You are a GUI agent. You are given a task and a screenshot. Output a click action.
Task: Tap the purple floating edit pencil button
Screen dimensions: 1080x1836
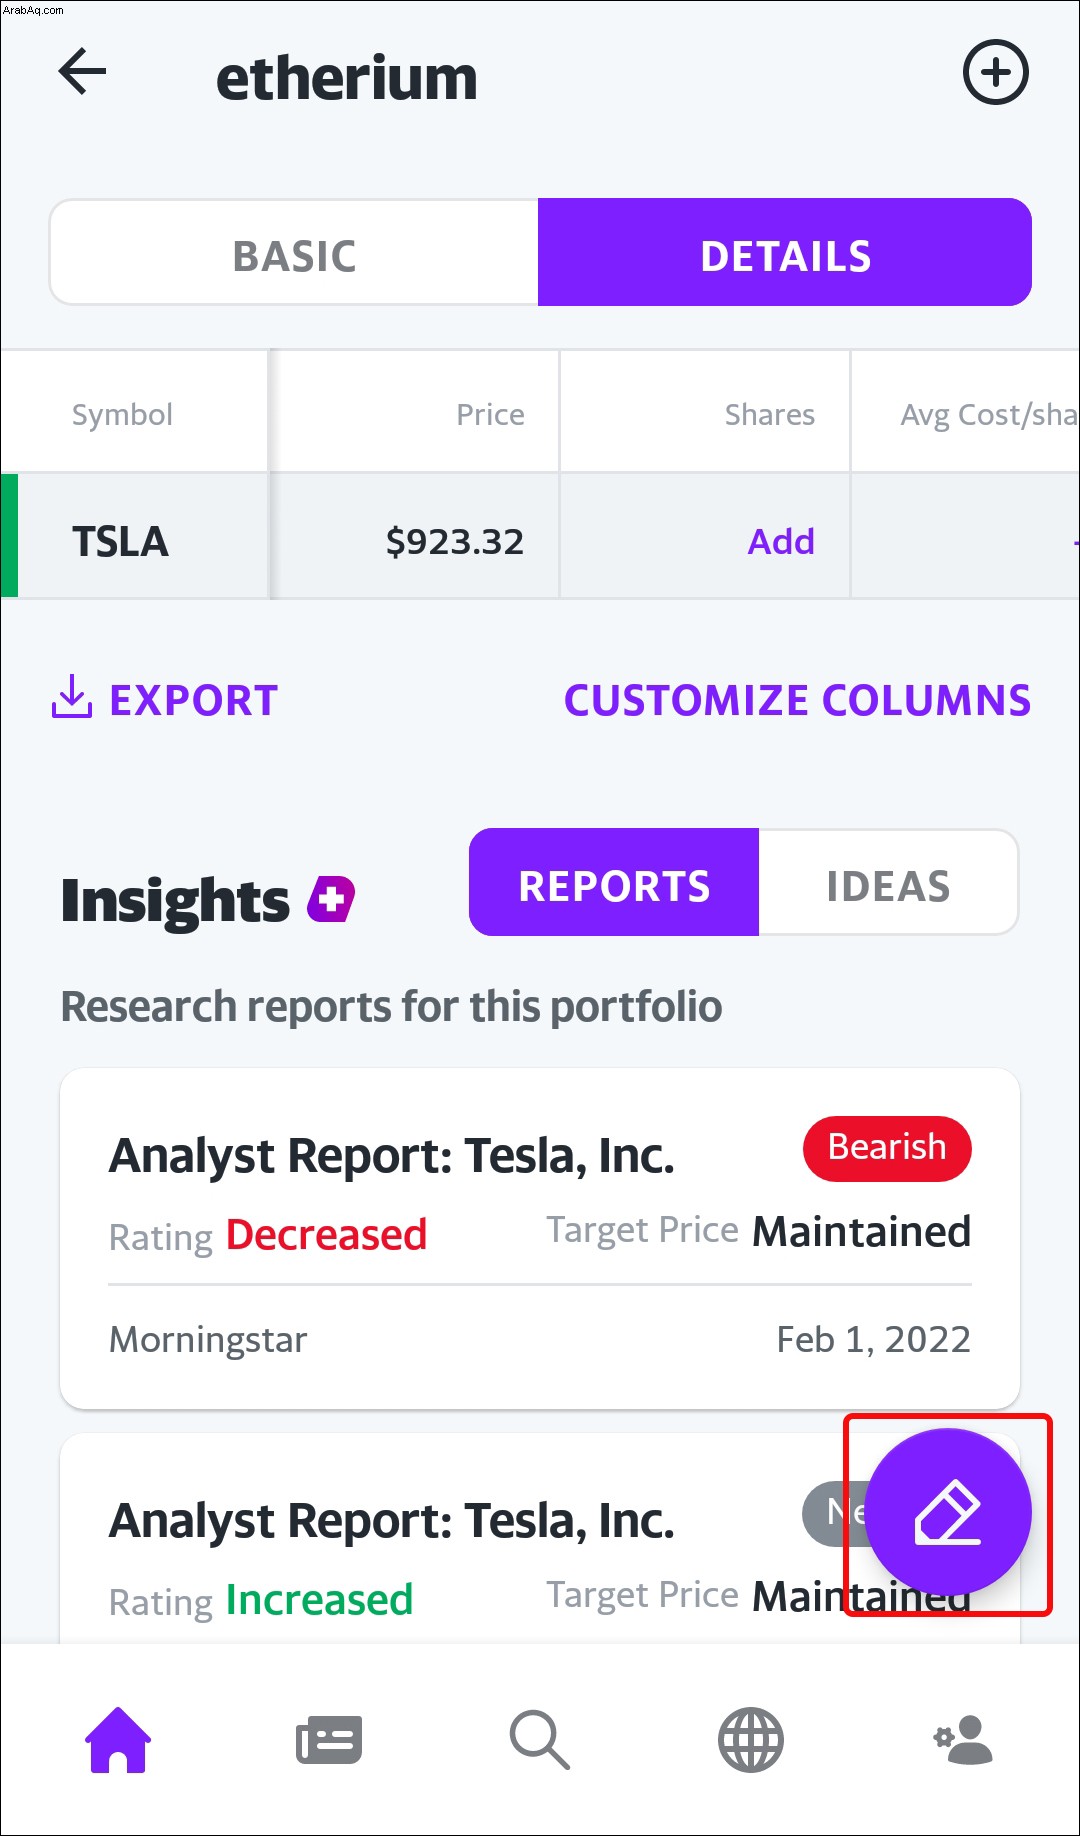click(x=947, y=1511)
